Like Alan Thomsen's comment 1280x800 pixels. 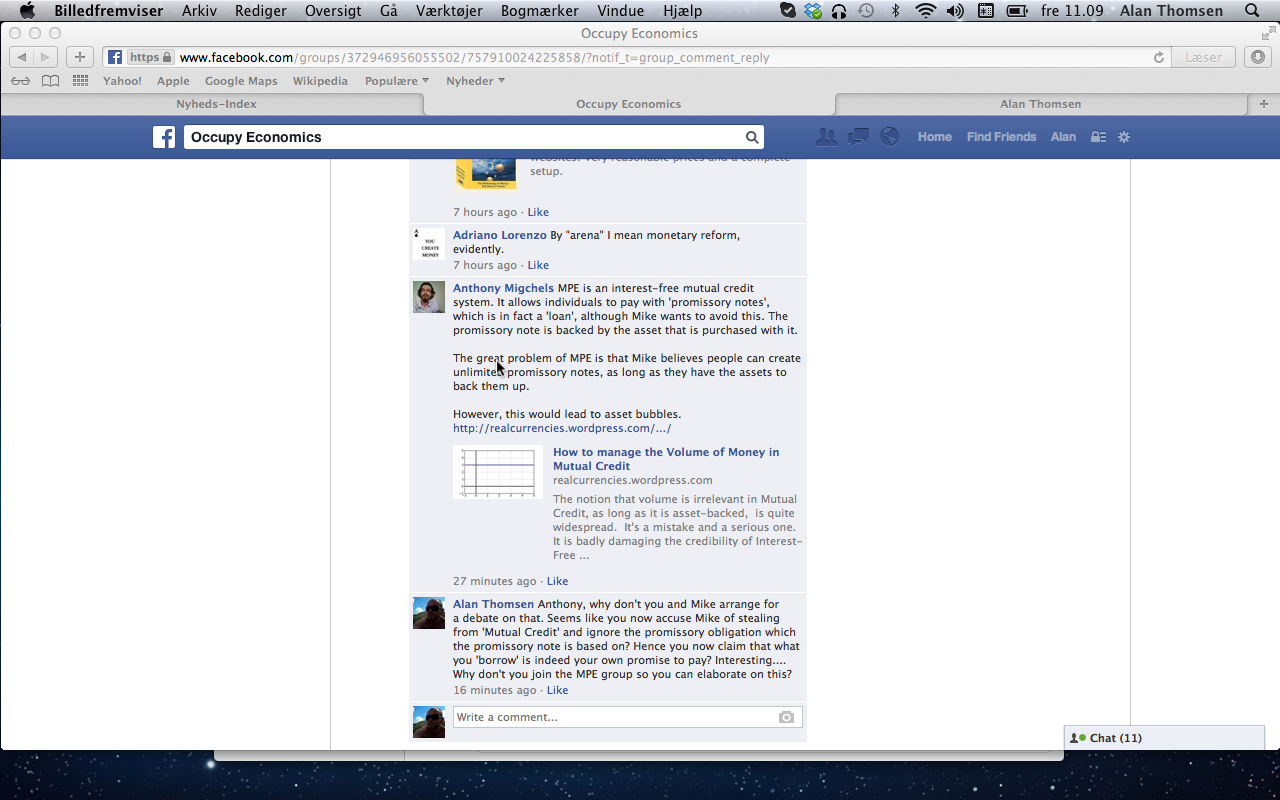(557, 690)
